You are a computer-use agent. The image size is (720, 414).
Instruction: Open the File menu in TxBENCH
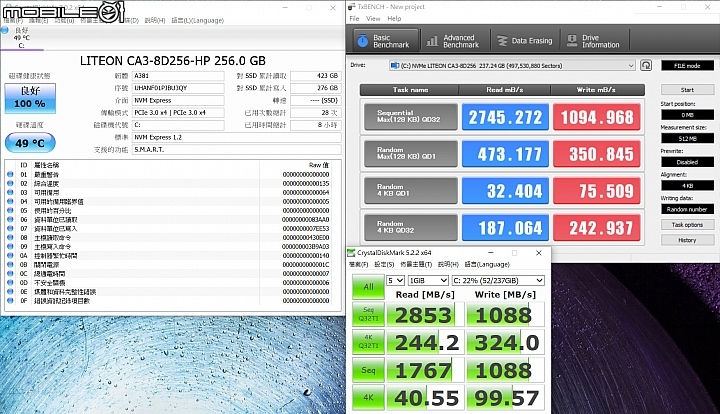tap(354, 18)
